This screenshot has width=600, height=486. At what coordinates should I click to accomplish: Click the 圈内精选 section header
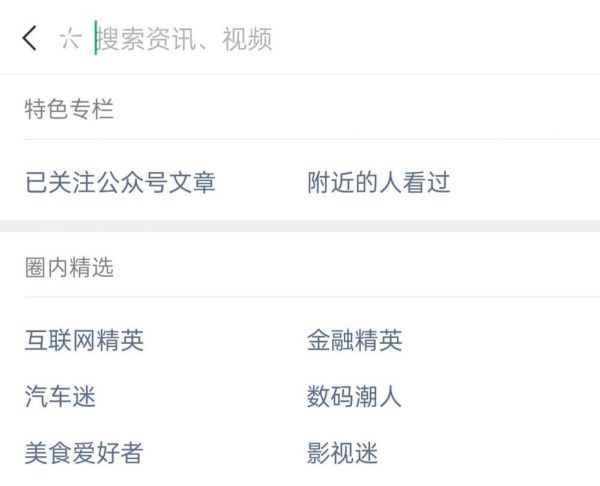(69, 267)
